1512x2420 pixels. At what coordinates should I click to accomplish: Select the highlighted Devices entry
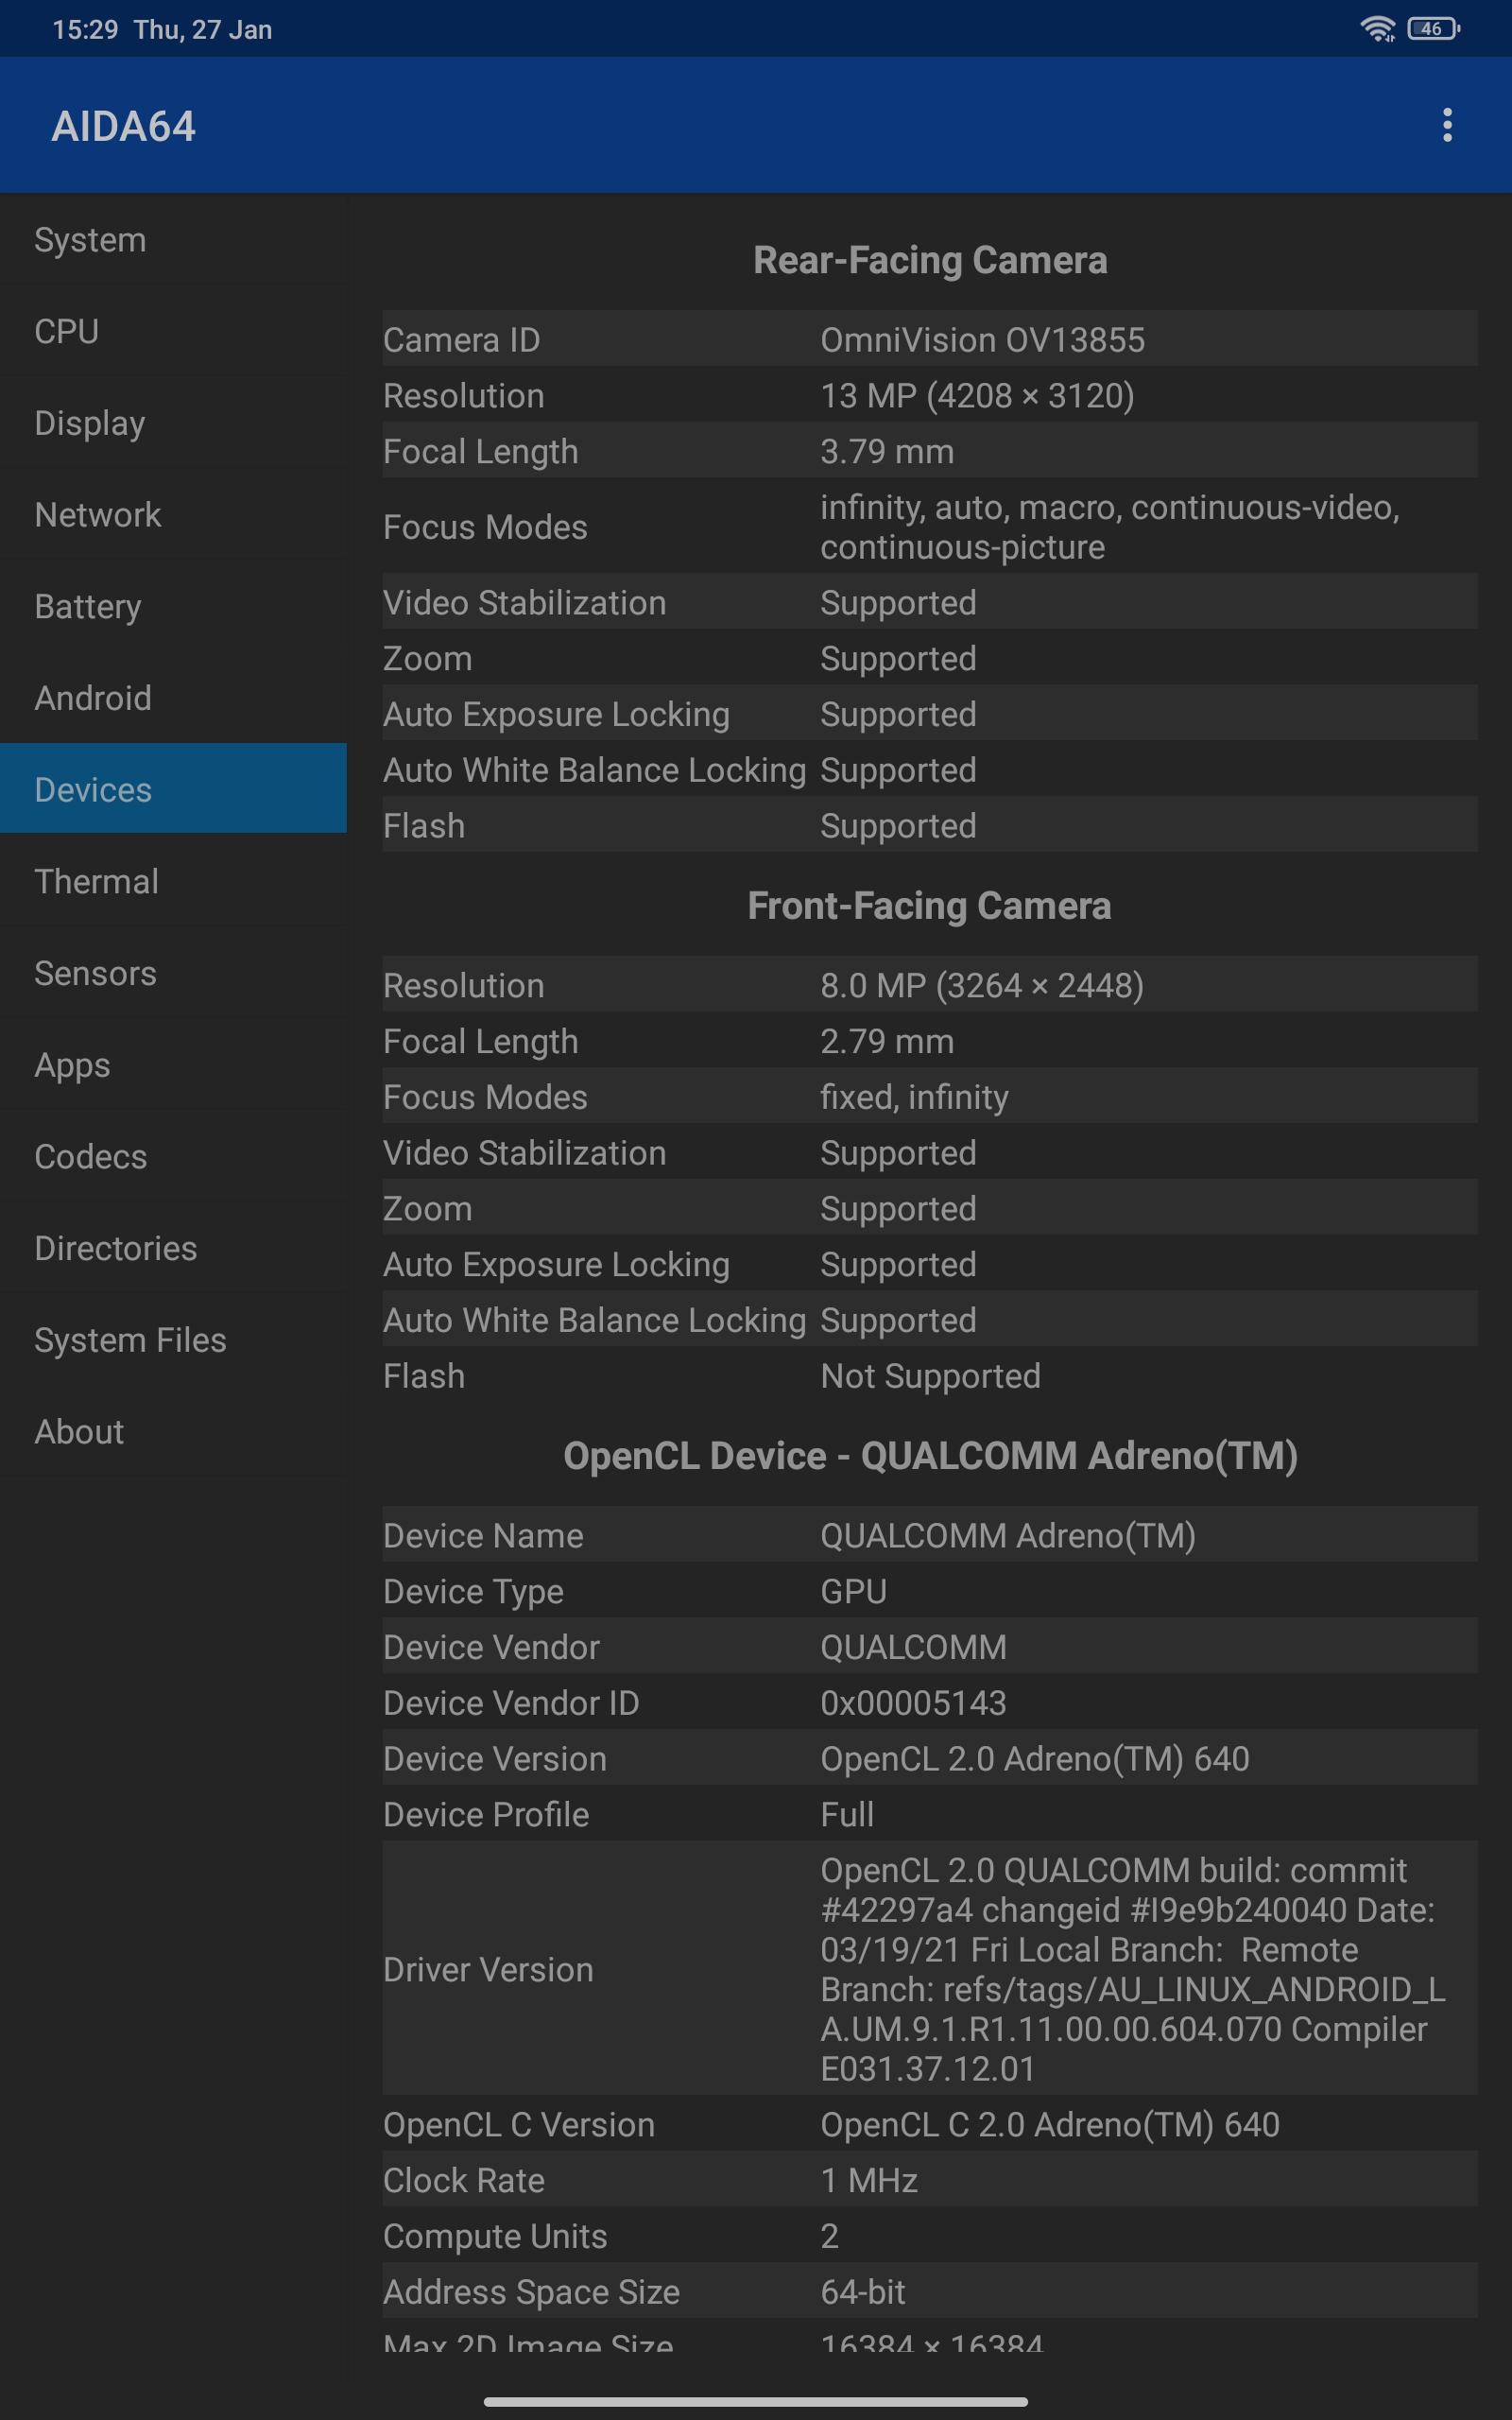click(x=174, y=789)
